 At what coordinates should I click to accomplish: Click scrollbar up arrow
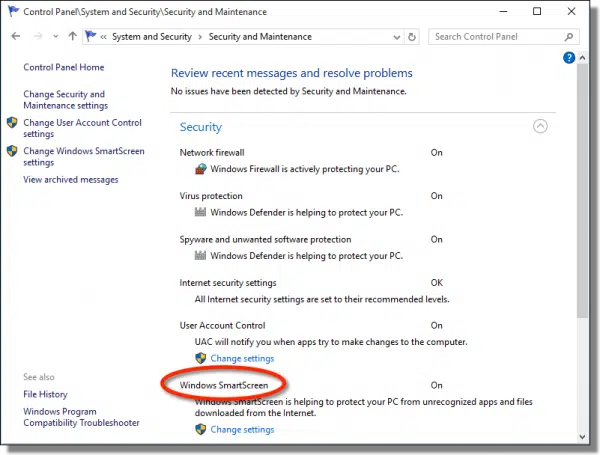point(582,58)
